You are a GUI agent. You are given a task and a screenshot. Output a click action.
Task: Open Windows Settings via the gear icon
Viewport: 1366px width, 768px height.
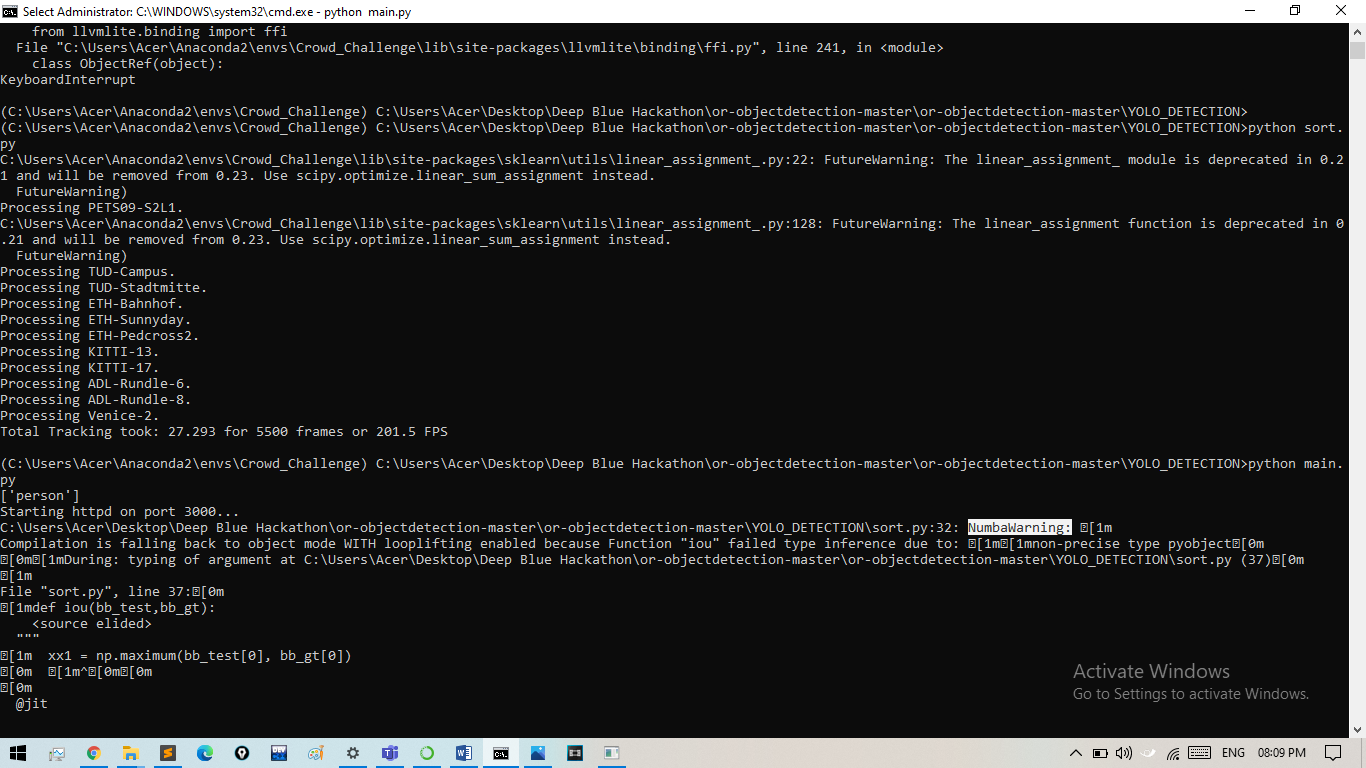[x=352, y=752]
